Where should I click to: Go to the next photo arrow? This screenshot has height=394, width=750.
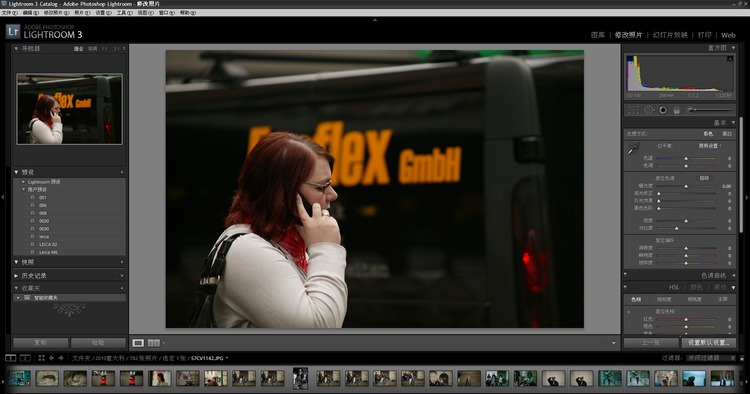click(x=61, y=358)
